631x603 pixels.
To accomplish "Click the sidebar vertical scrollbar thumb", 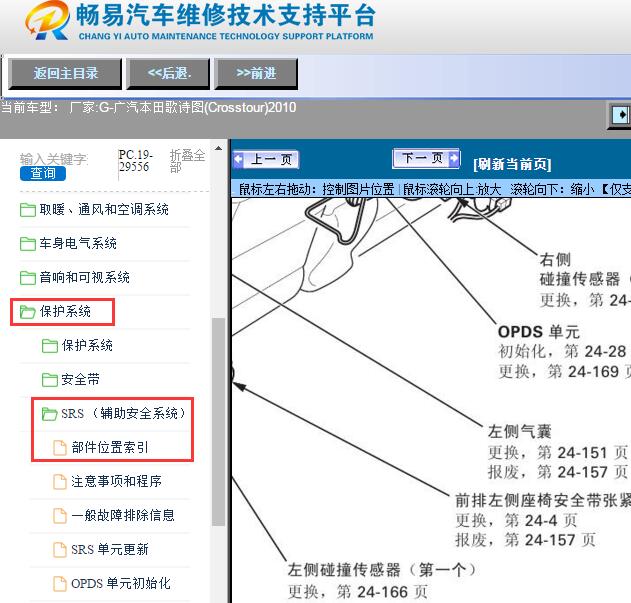I will coord(218,421).
